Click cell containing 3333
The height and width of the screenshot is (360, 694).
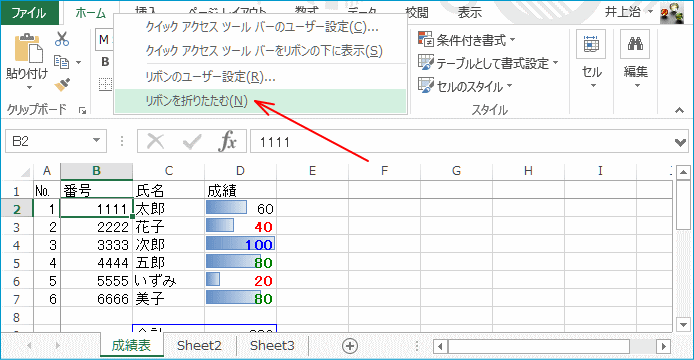pos(96,245)
